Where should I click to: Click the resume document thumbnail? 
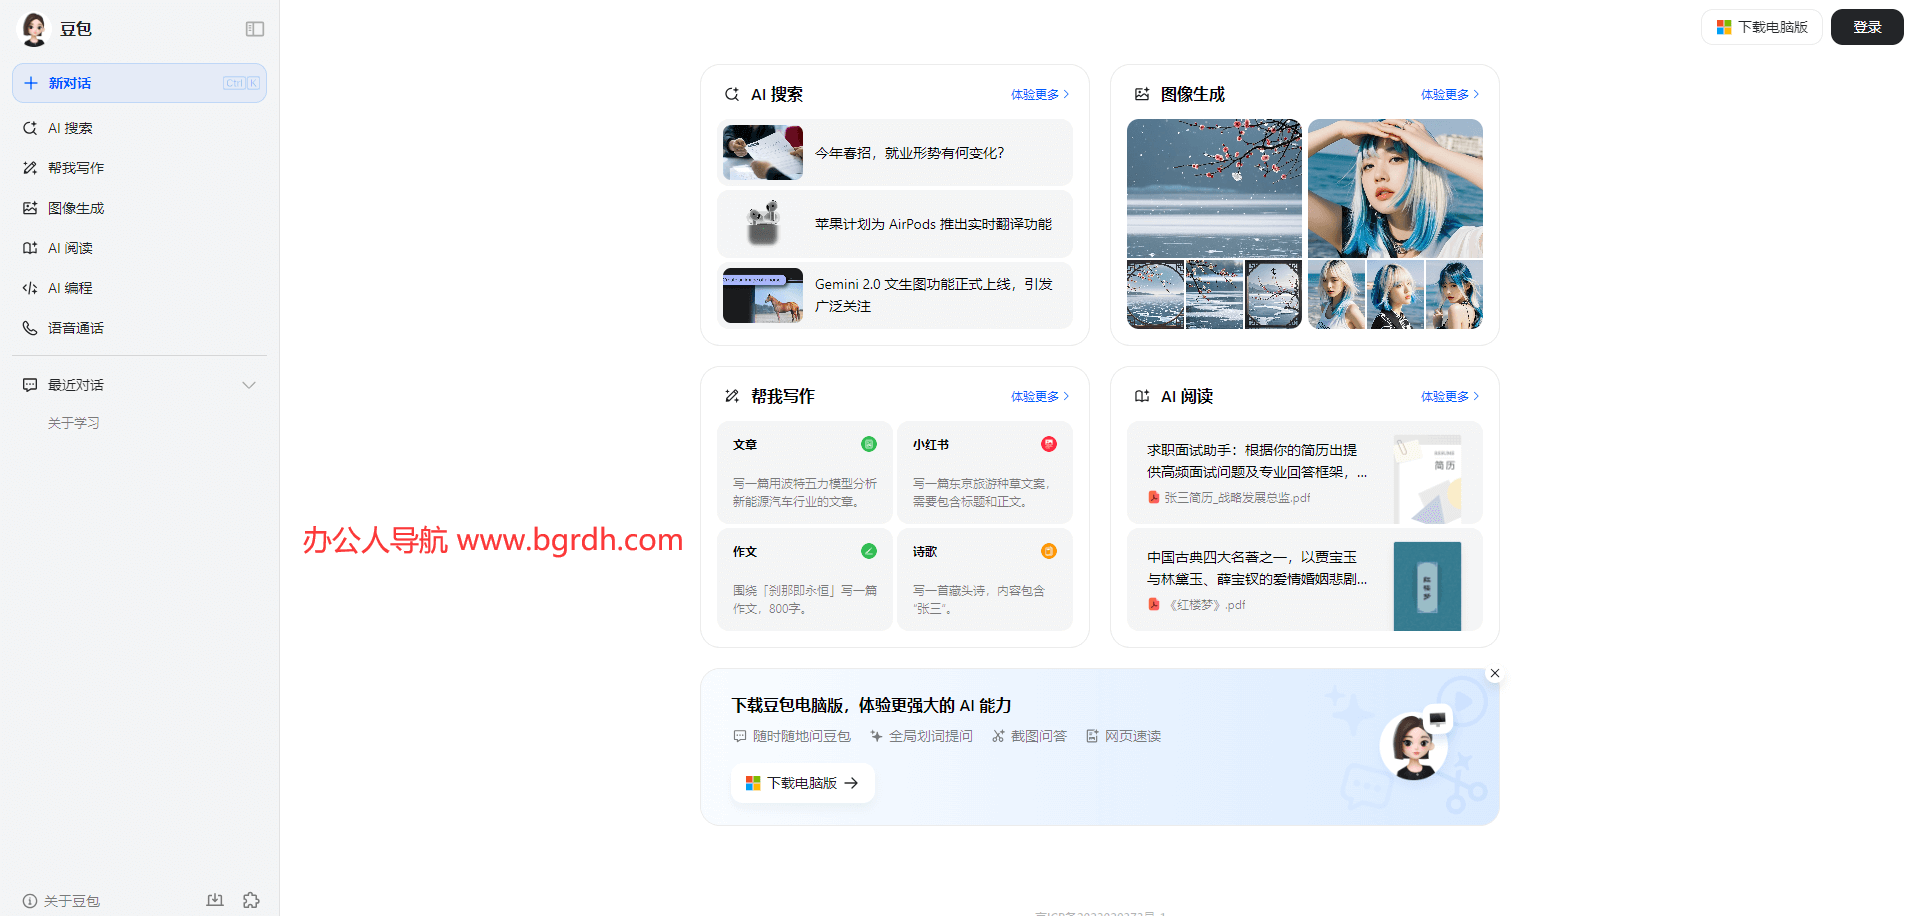click(x=1428, y=479)
